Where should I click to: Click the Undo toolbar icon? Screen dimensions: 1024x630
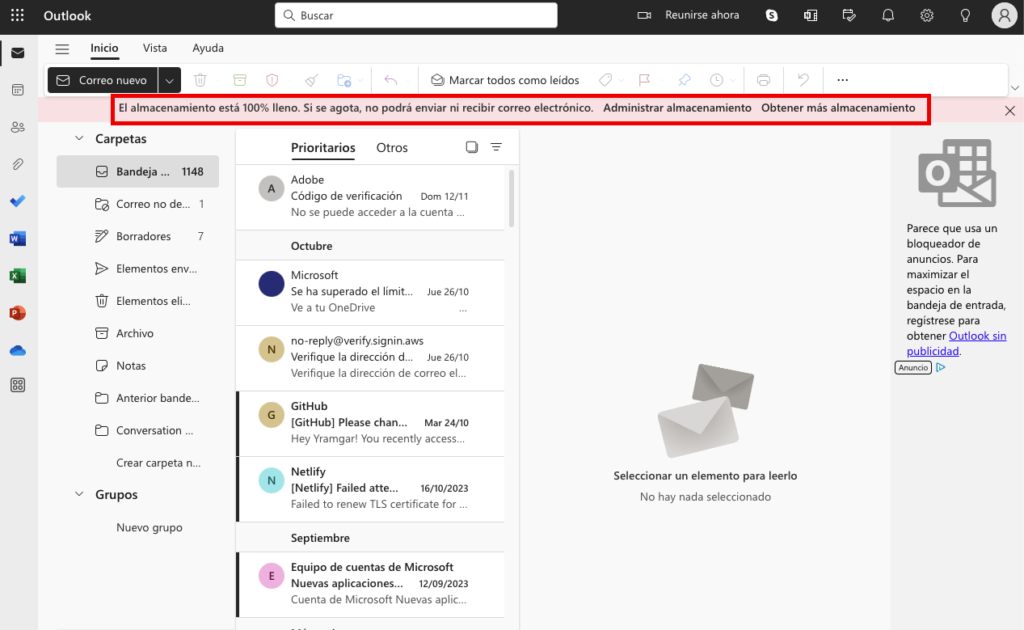pos(803,80)
